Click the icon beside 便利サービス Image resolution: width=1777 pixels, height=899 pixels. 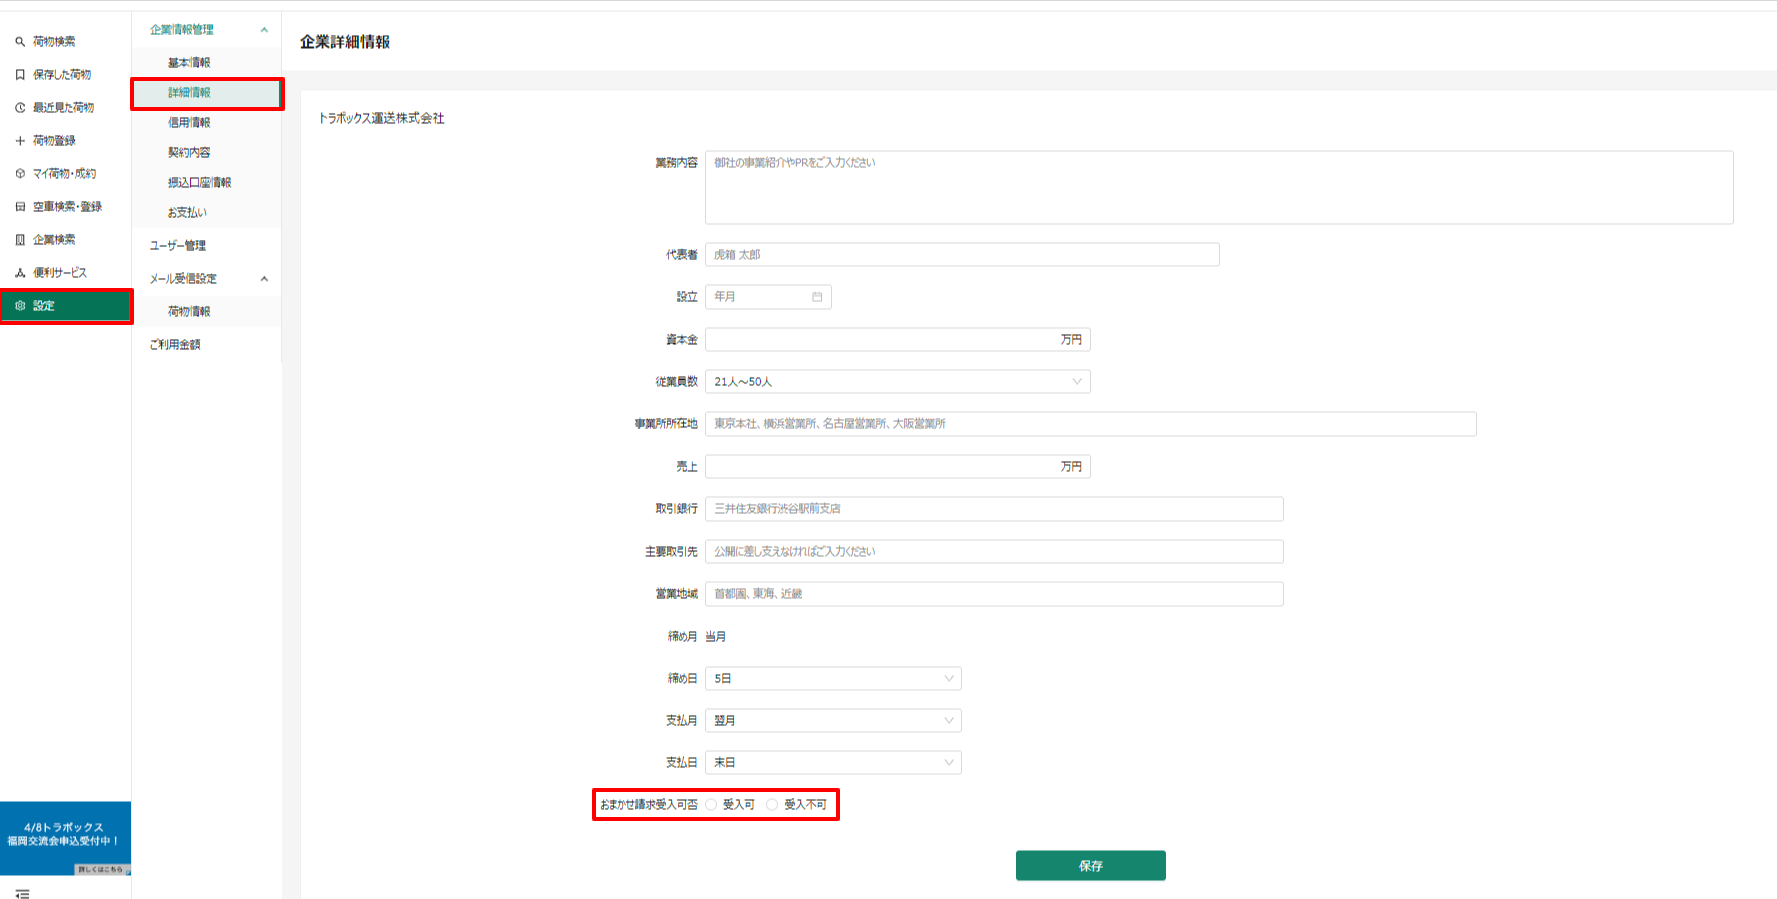click(20, 273)
